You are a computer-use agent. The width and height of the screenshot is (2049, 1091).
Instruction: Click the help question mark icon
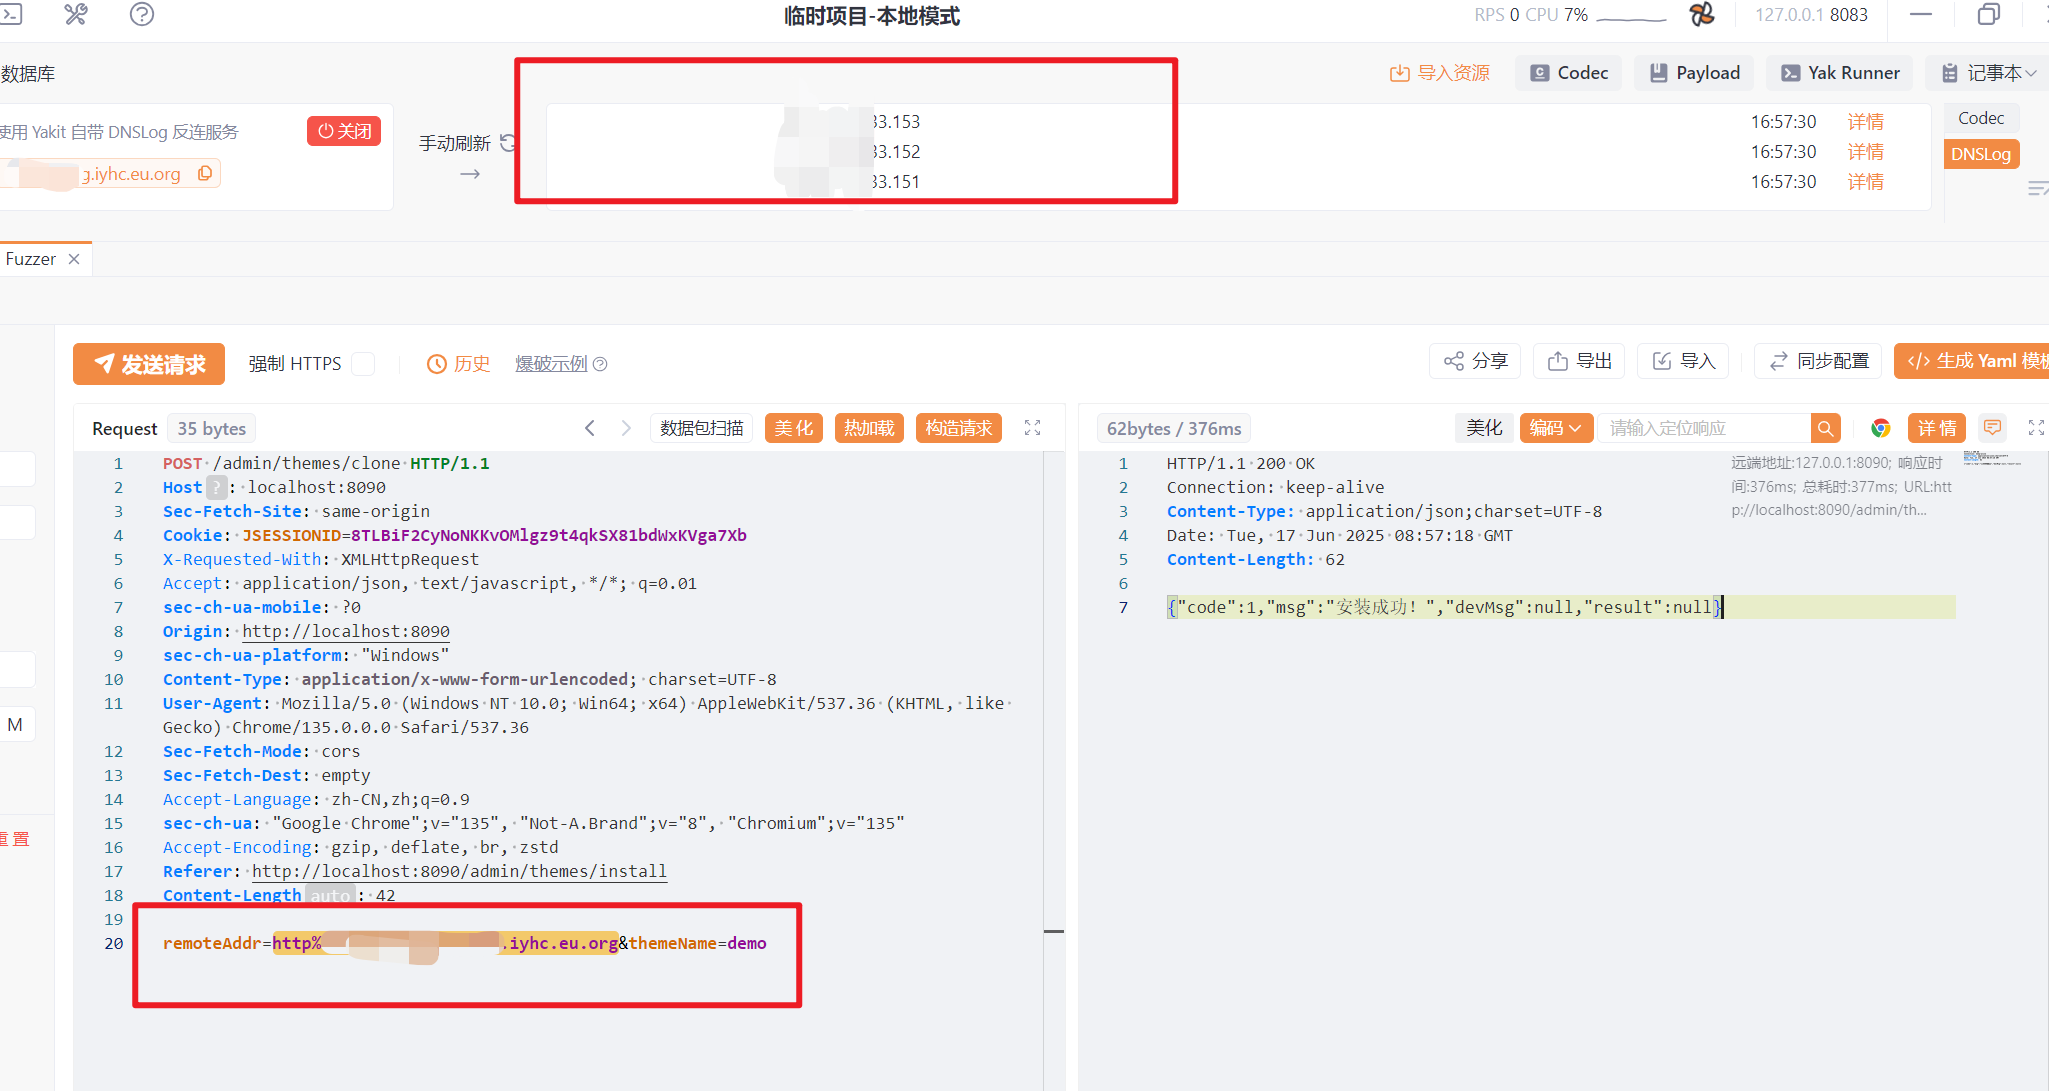tap(142, 14)
